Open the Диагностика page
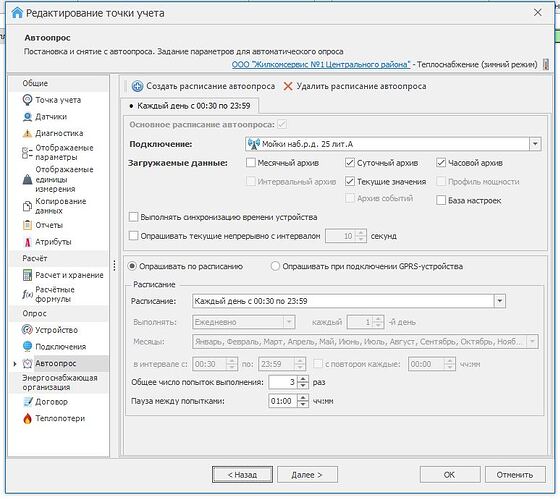 (59, 134)
